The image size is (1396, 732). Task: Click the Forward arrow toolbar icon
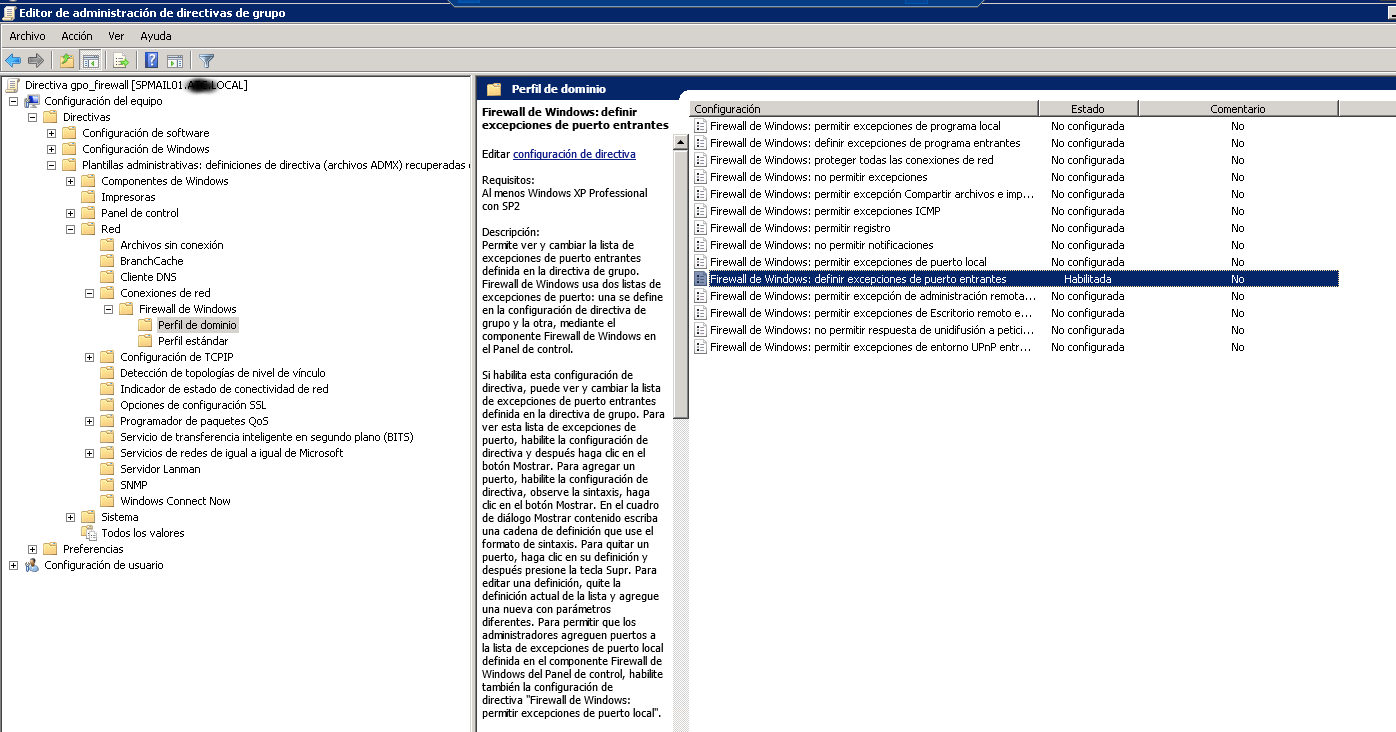point(36,61)
